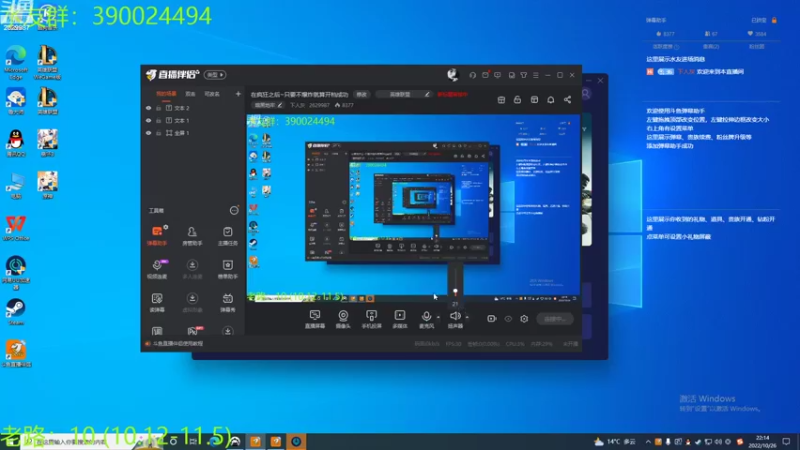Add live screen capture source (直播屏幕)
800x450 pixels.
tap(315, 319)
